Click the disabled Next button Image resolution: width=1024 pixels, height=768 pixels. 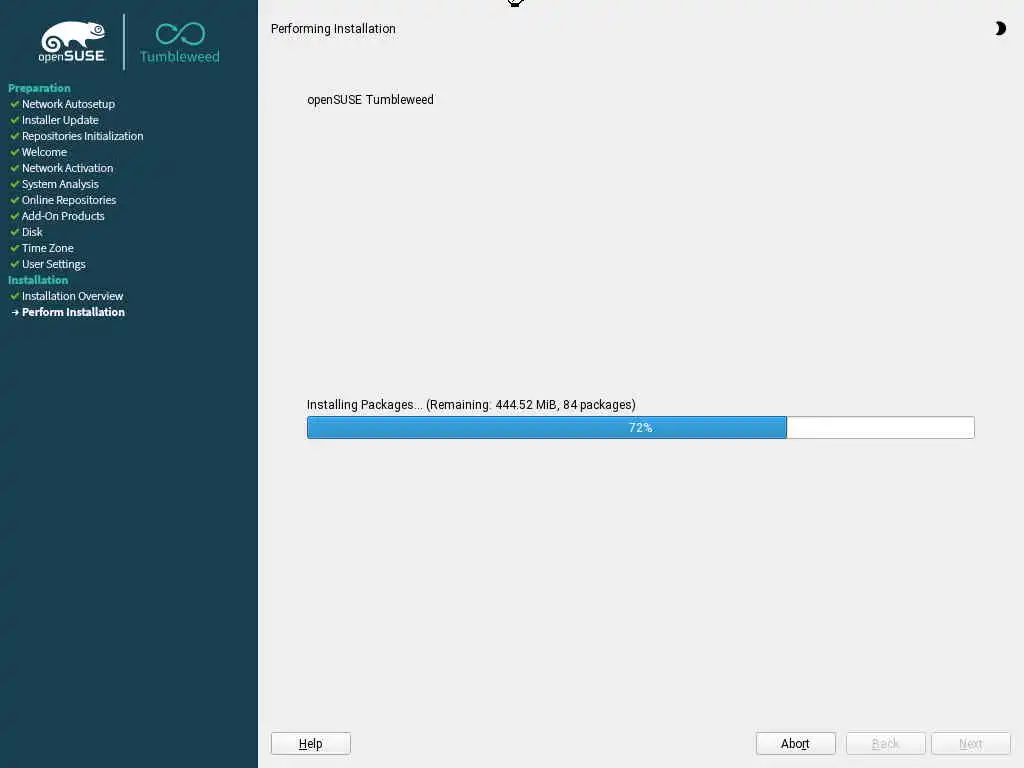click(x=971, y=743)
